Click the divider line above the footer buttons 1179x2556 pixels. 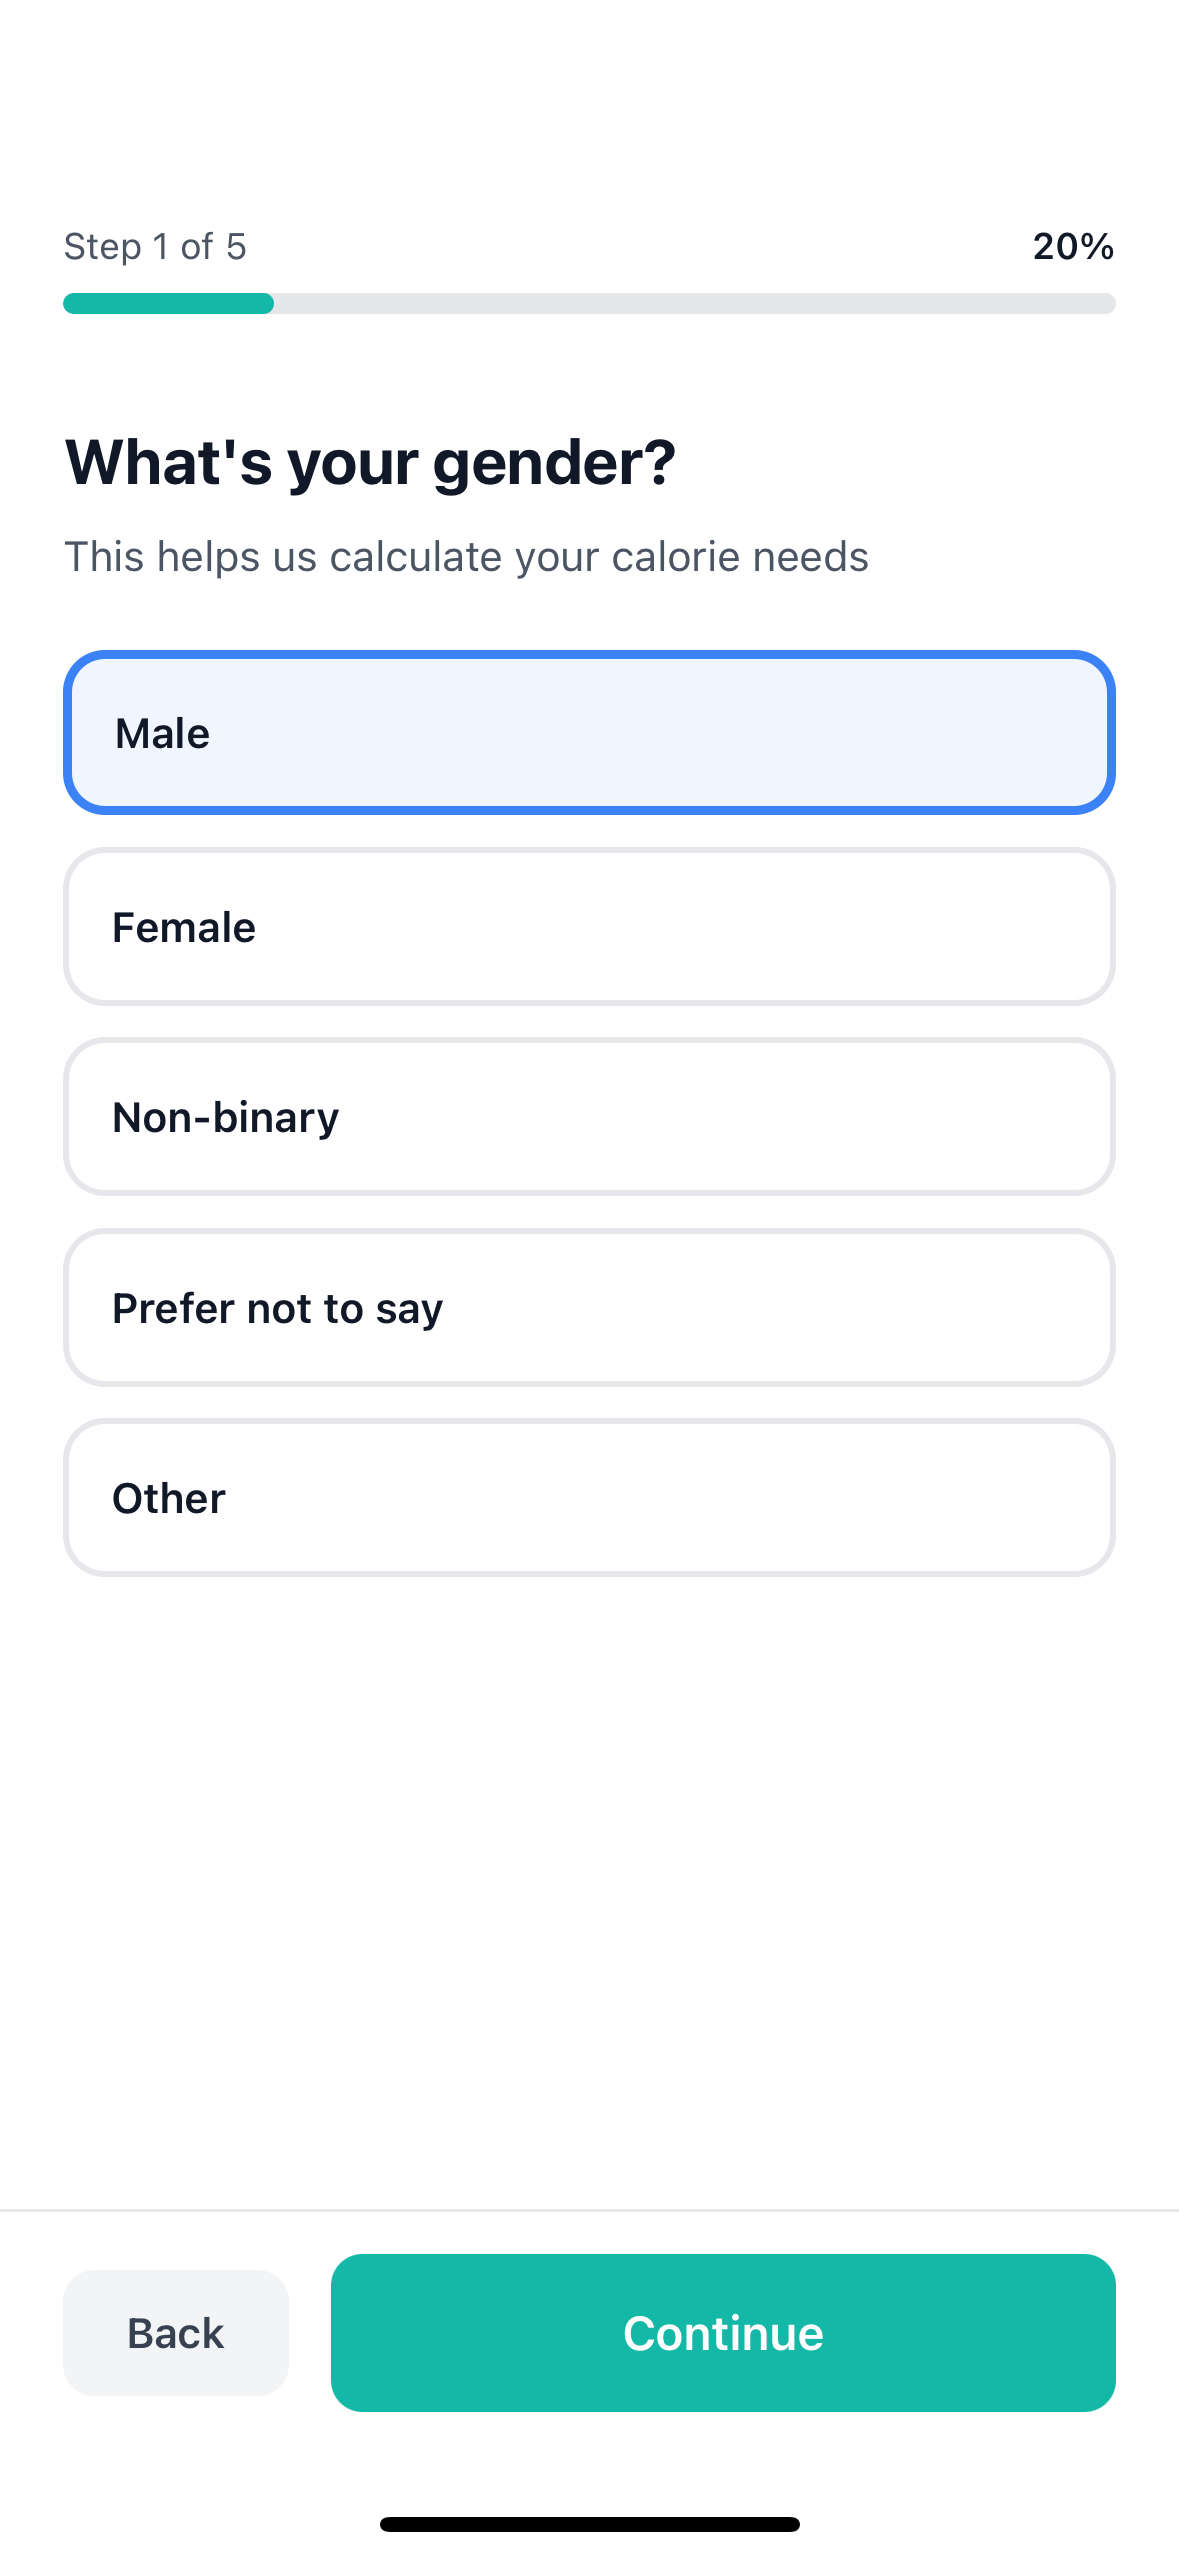(x=589, y=2210)
